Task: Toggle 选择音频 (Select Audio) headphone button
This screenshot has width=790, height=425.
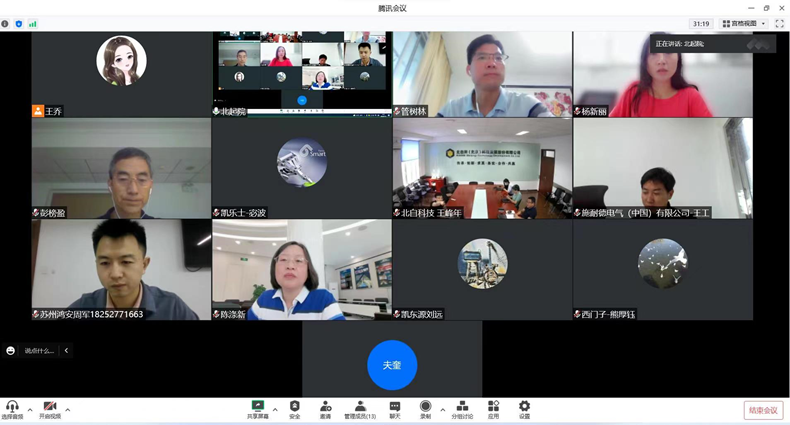Action: [12, 409]
